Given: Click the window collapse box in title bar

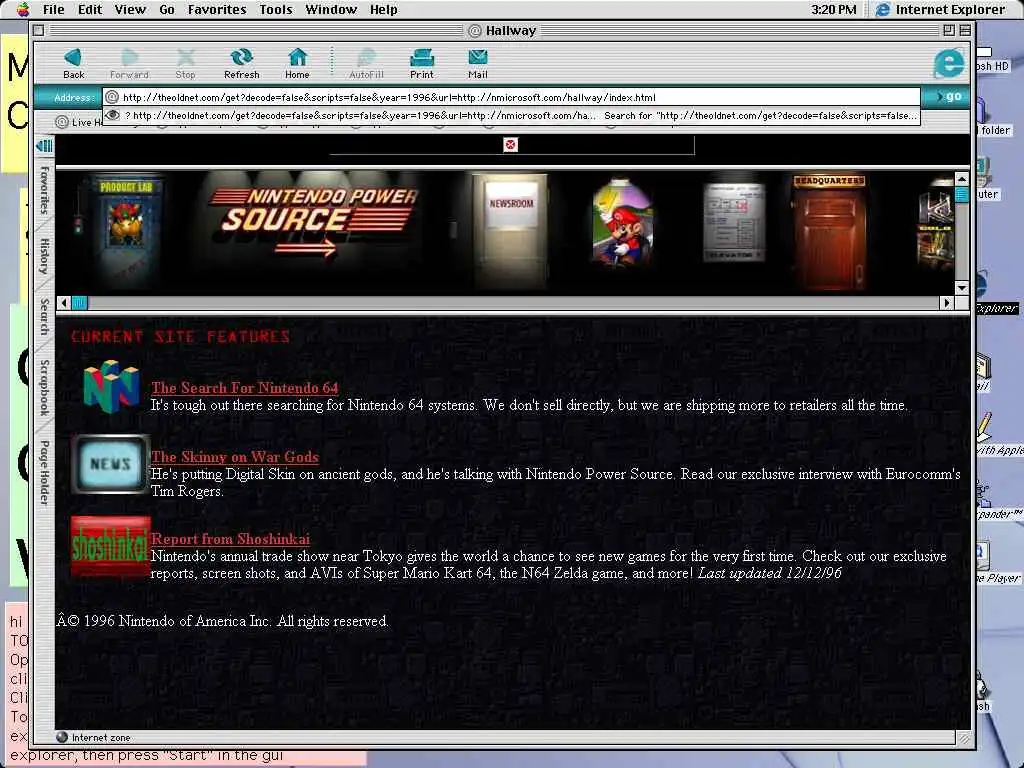Looking at the screenshot, I should pyautogui.click(x=965, y=30).
